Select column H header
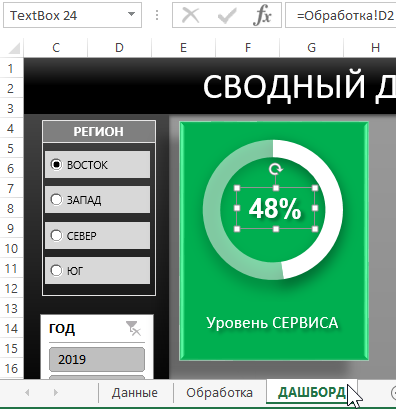Screen dimensions: 396x409 coord(370,48)
